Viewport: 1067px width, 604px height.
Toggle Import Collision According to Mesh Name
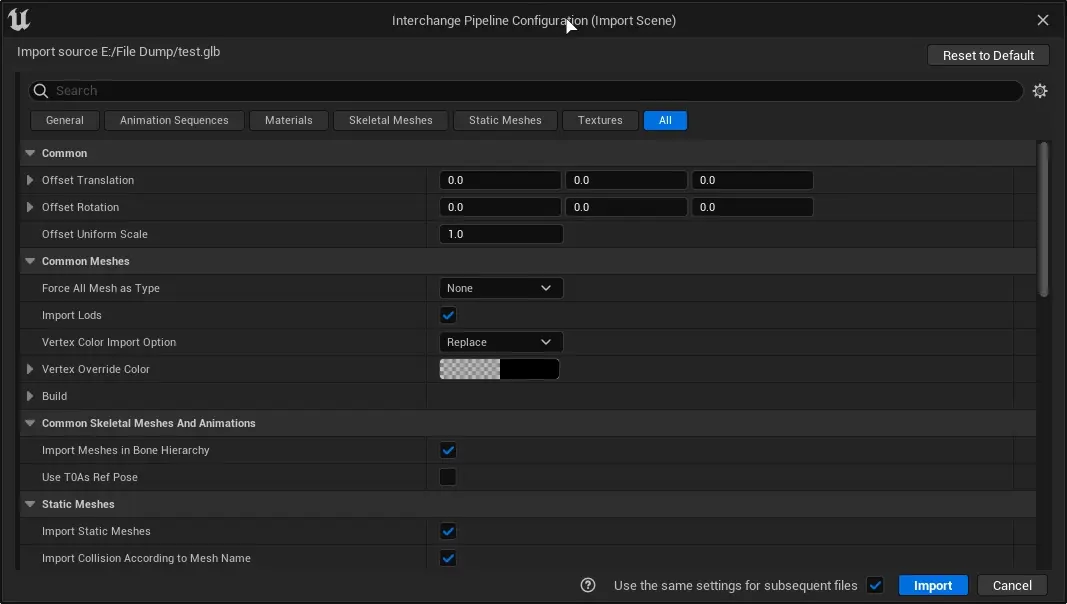448,558
